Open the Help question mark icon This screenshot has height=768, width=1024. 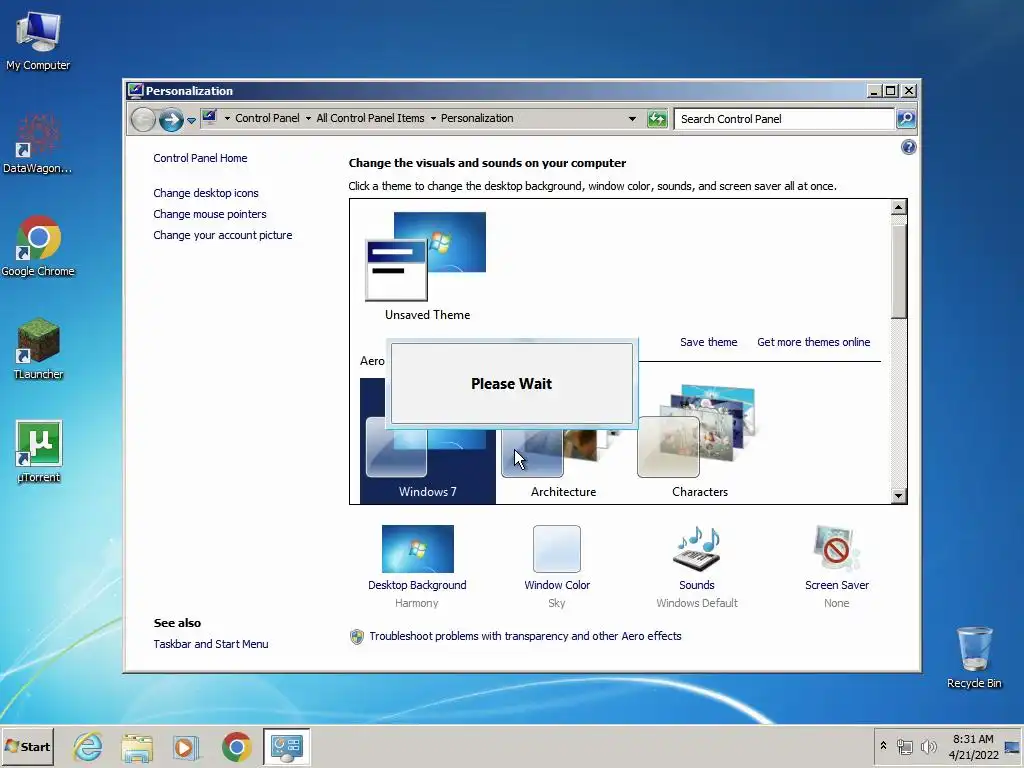(908, 147)
